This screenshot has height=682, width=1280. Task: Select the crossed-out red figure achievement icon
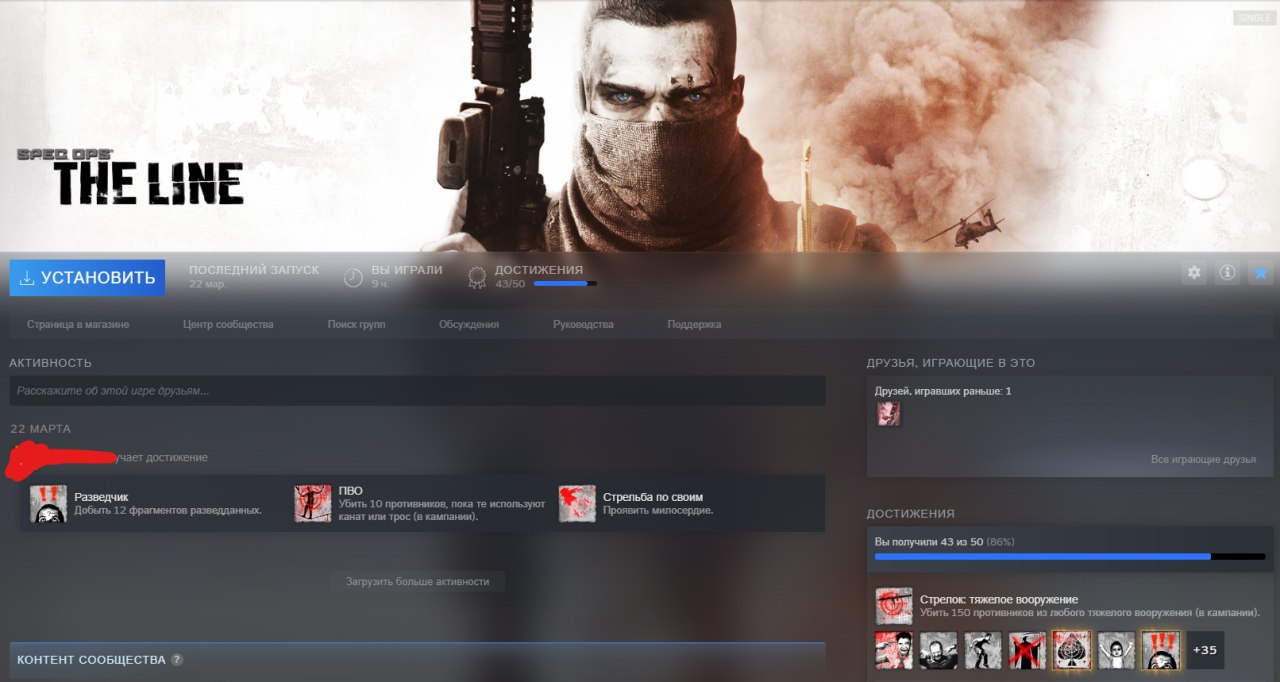(1027, 650)
